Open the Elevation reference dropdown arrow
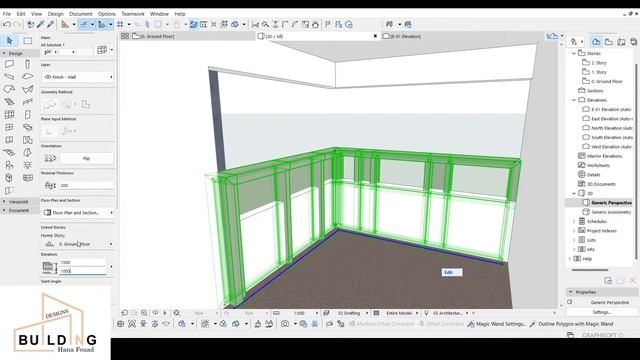Image resolution: width=640 pixels, height=360 pixels. point(111,267)
